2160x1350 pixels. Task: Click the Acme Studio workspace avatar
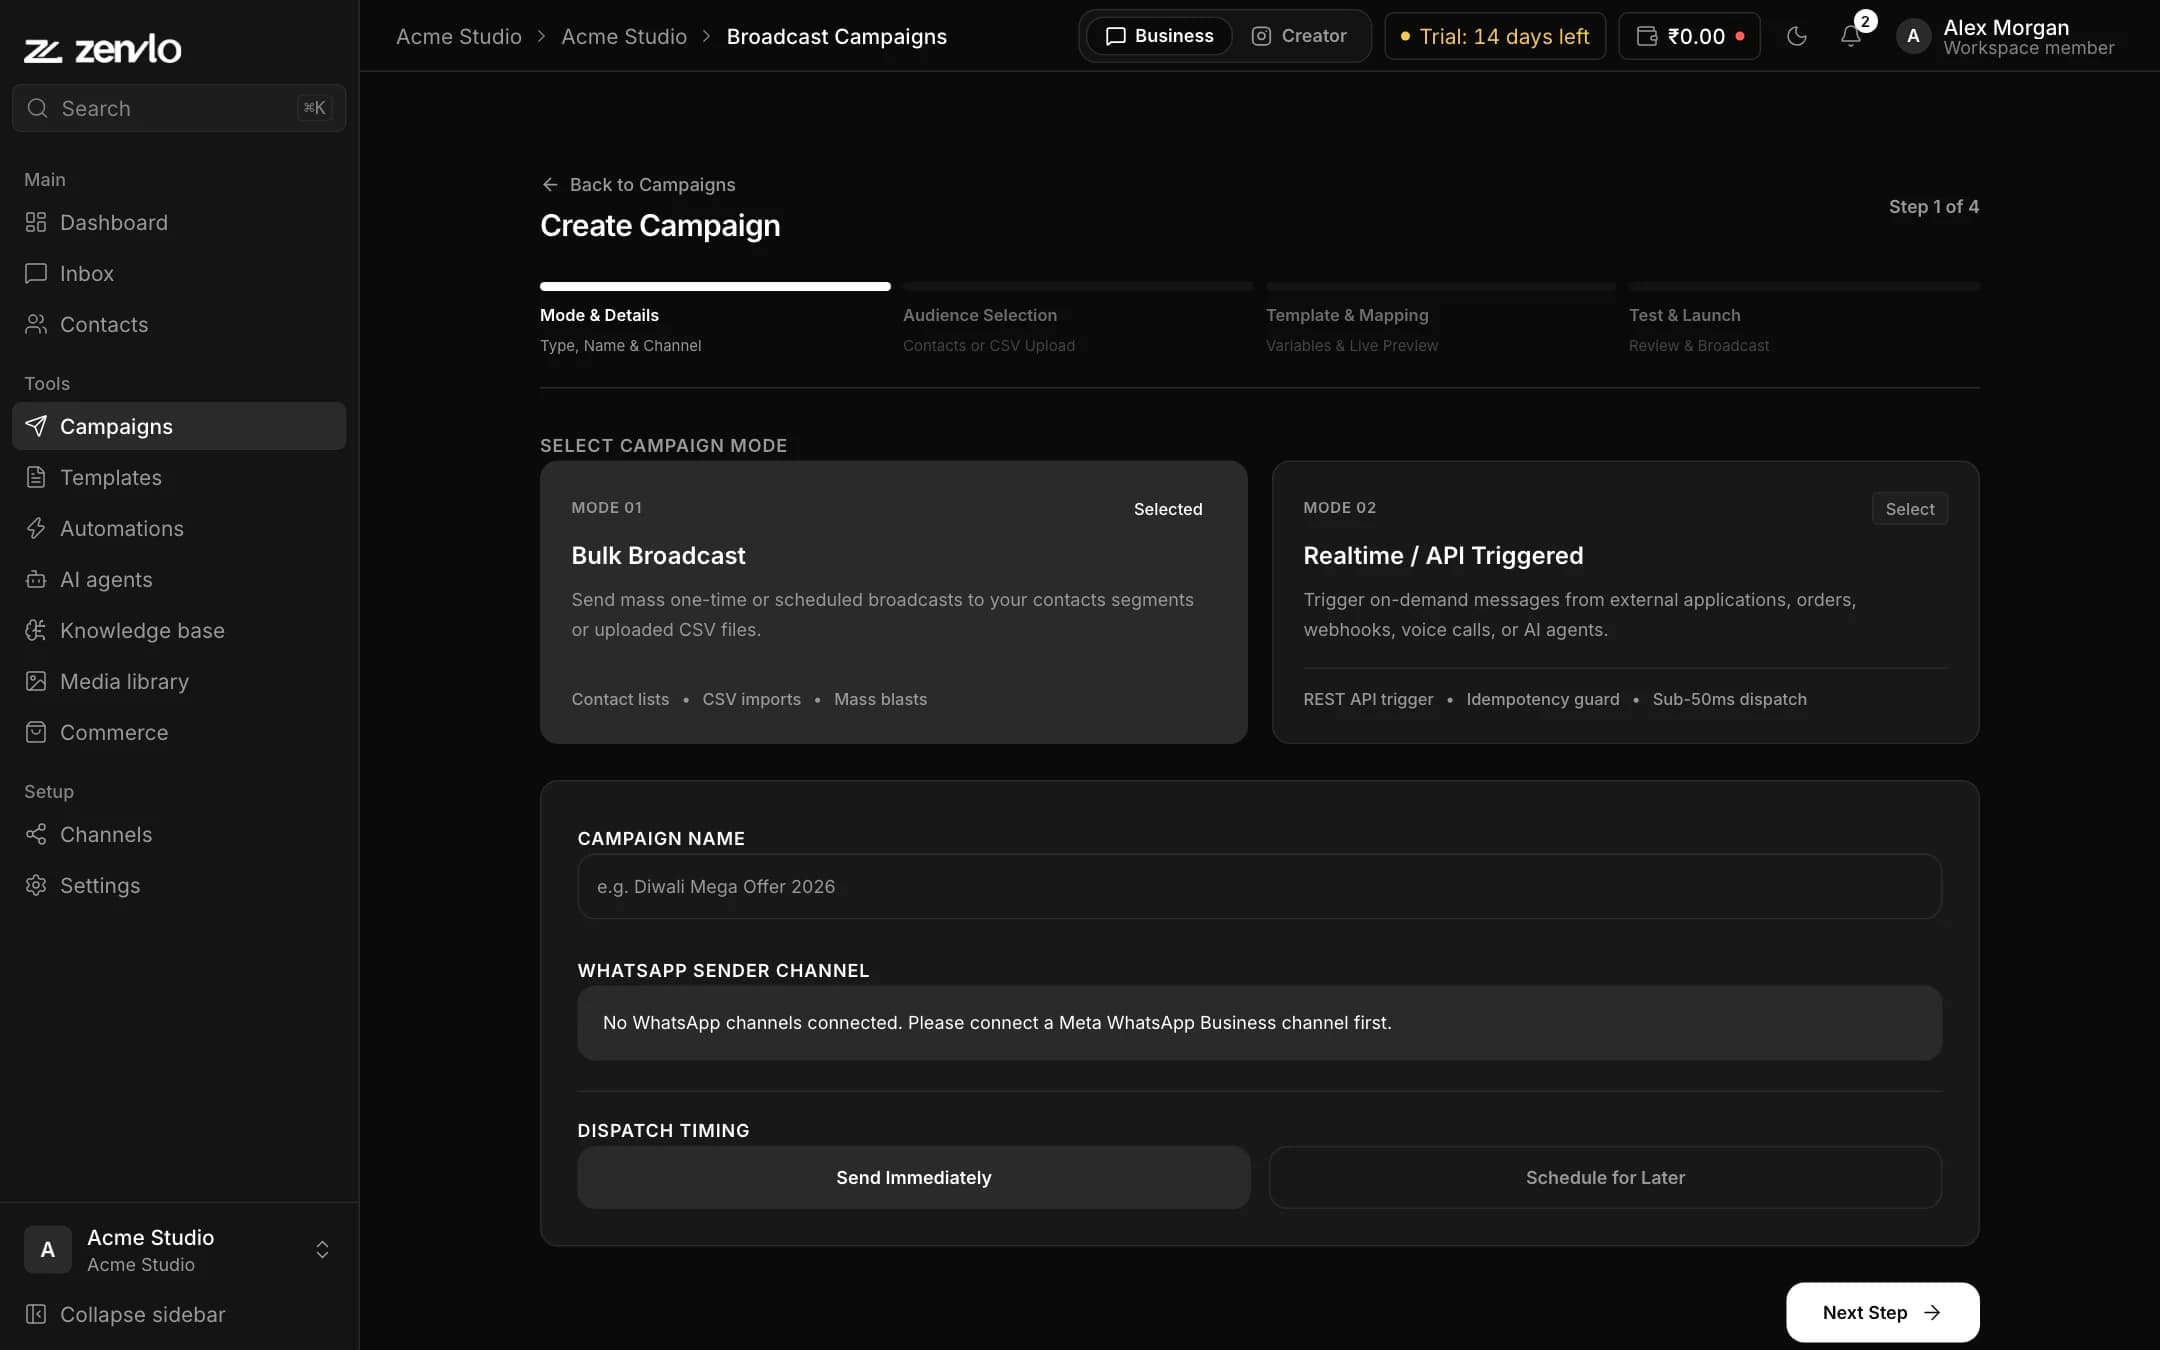coord(47,1249)
